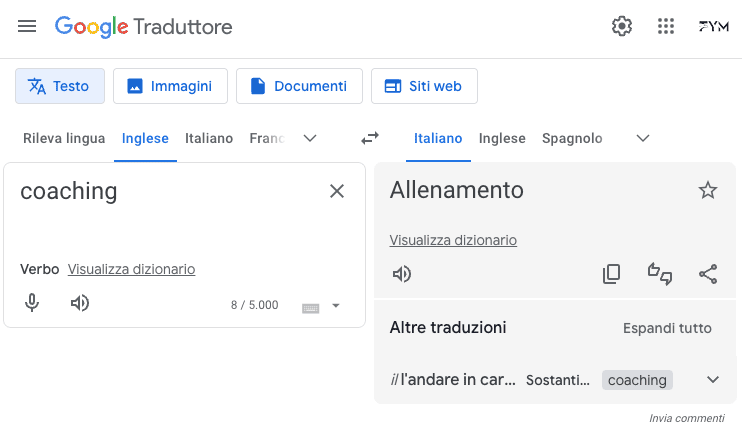Select Spagnolo as target language
Viewport: 742px width, 430px height.
coord(572,138)
